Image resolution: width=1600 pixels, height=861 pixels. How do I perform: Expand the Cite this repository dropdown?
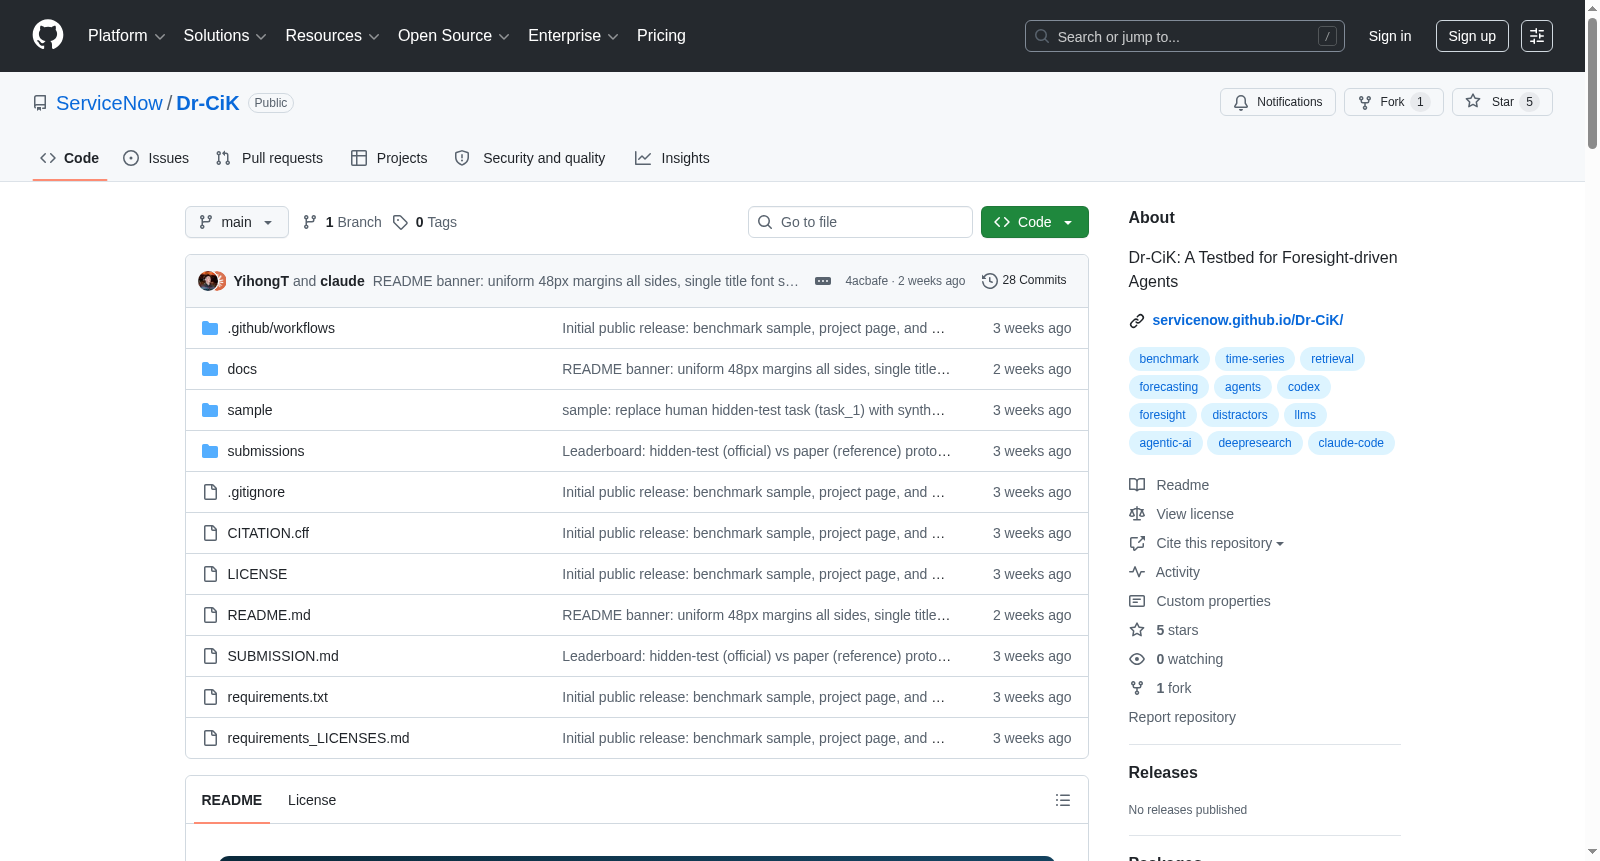coord(1220,543)
